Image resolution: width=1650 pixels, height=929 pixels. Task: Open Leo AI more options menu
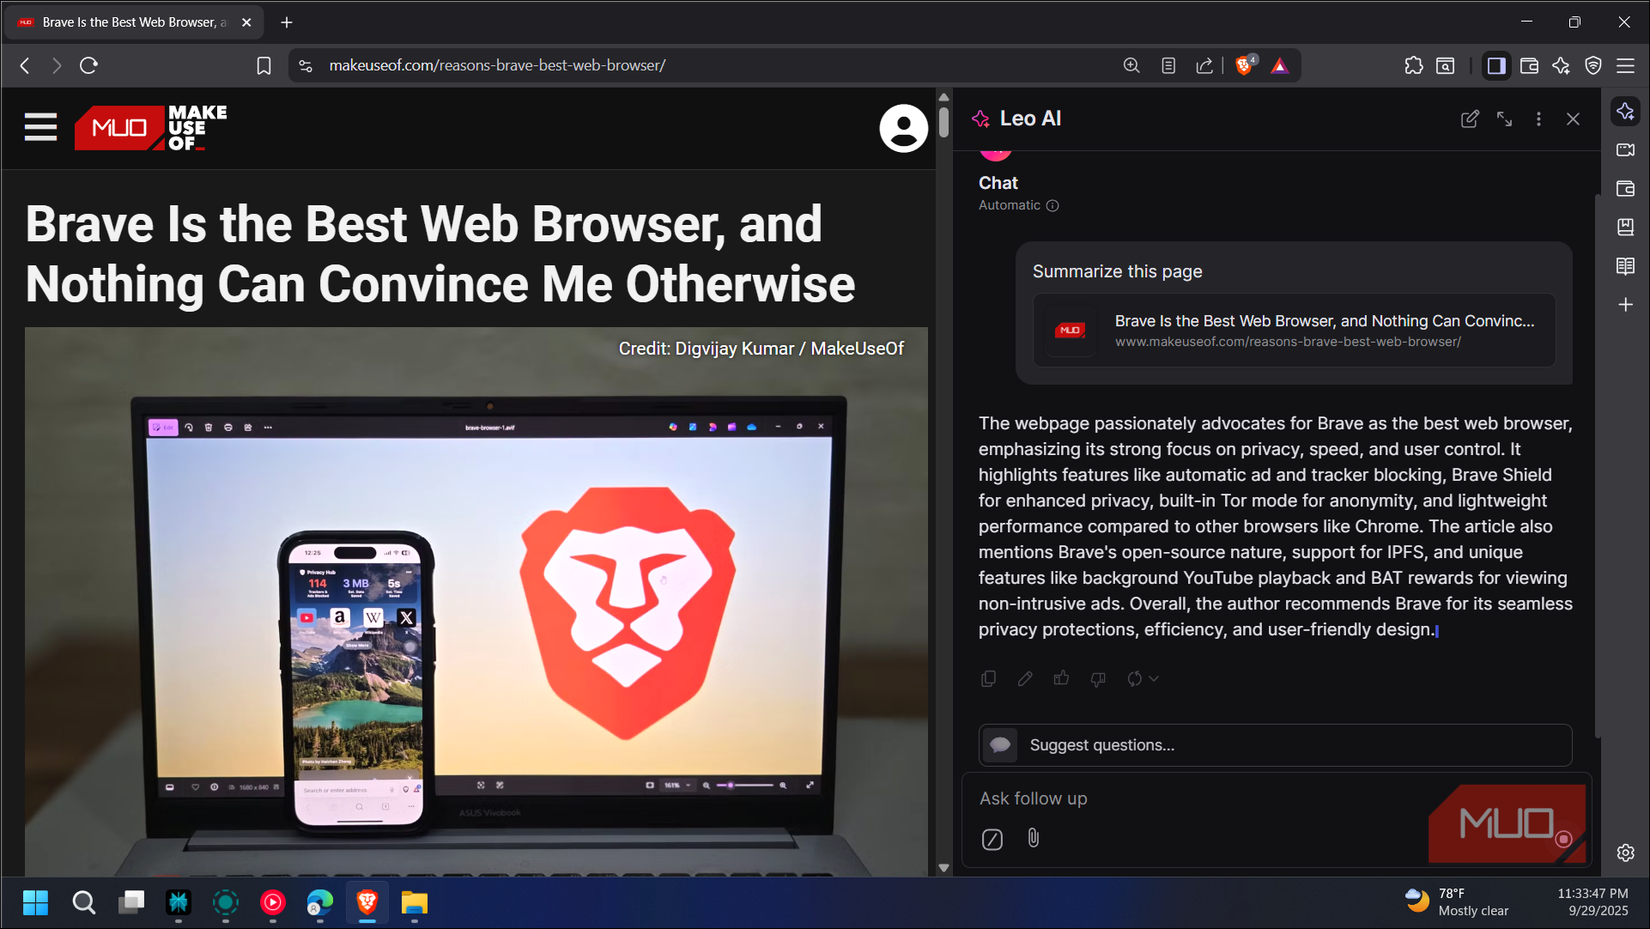pyautogui.click(x=1538, y=119)
